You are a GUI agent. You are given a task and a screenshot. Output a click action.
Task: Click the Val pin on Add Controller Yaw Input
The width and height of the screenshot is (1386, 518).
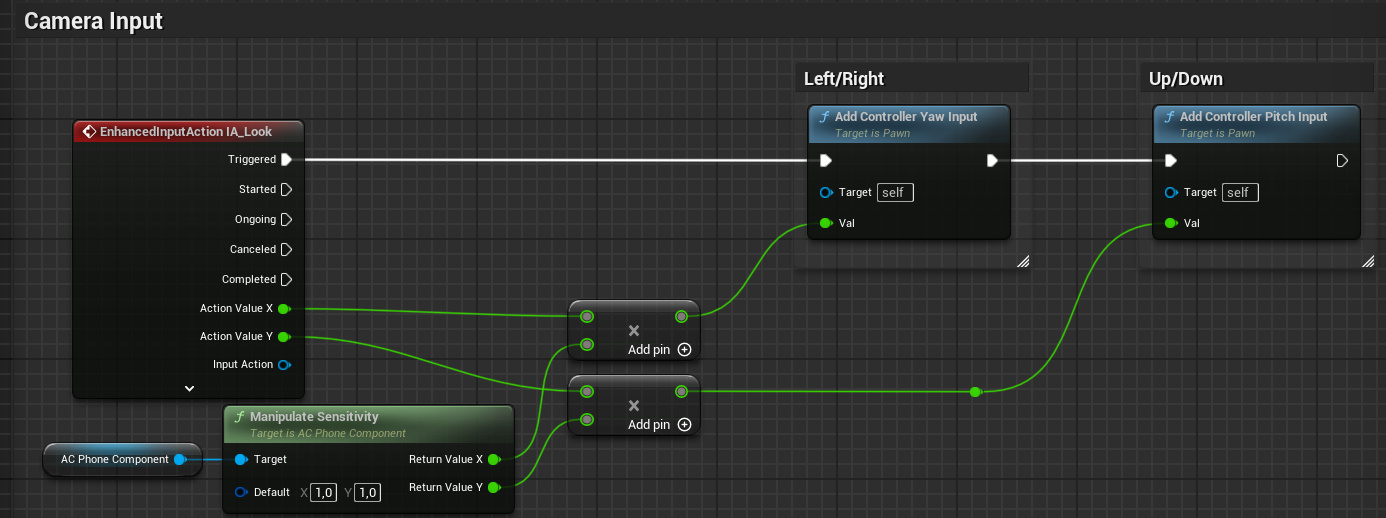[825, 223]
